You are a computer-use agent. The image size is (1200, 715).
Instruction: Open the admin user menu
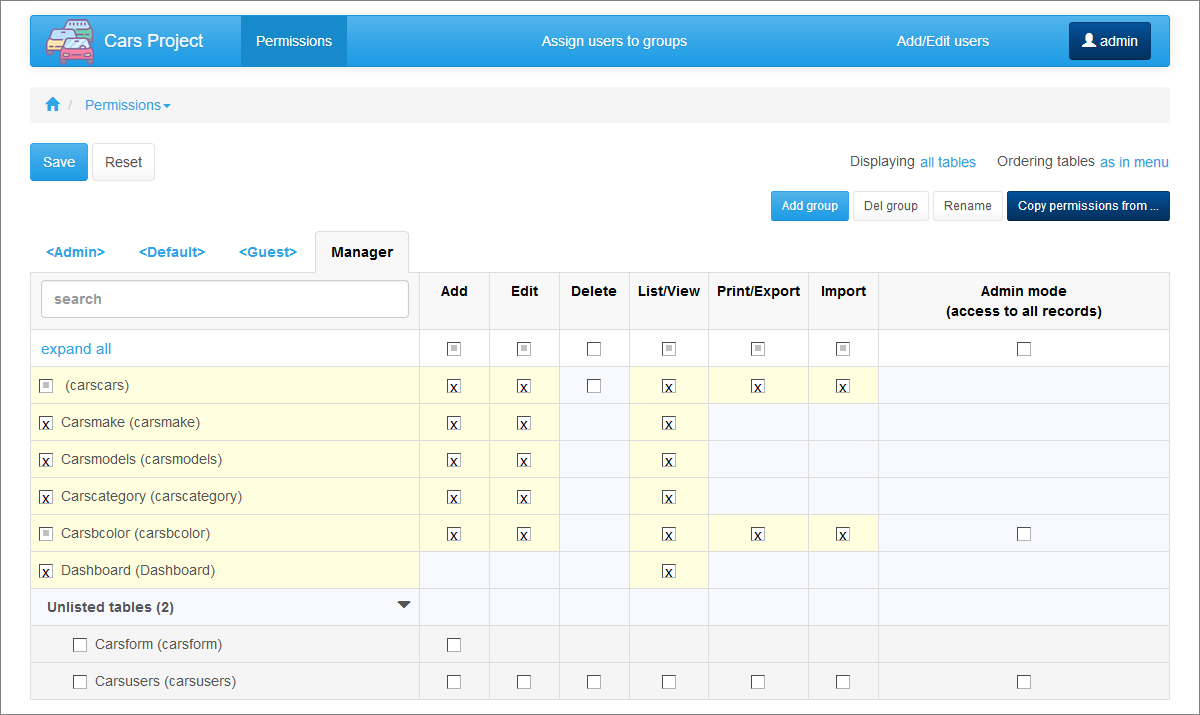pos(1109,40)
